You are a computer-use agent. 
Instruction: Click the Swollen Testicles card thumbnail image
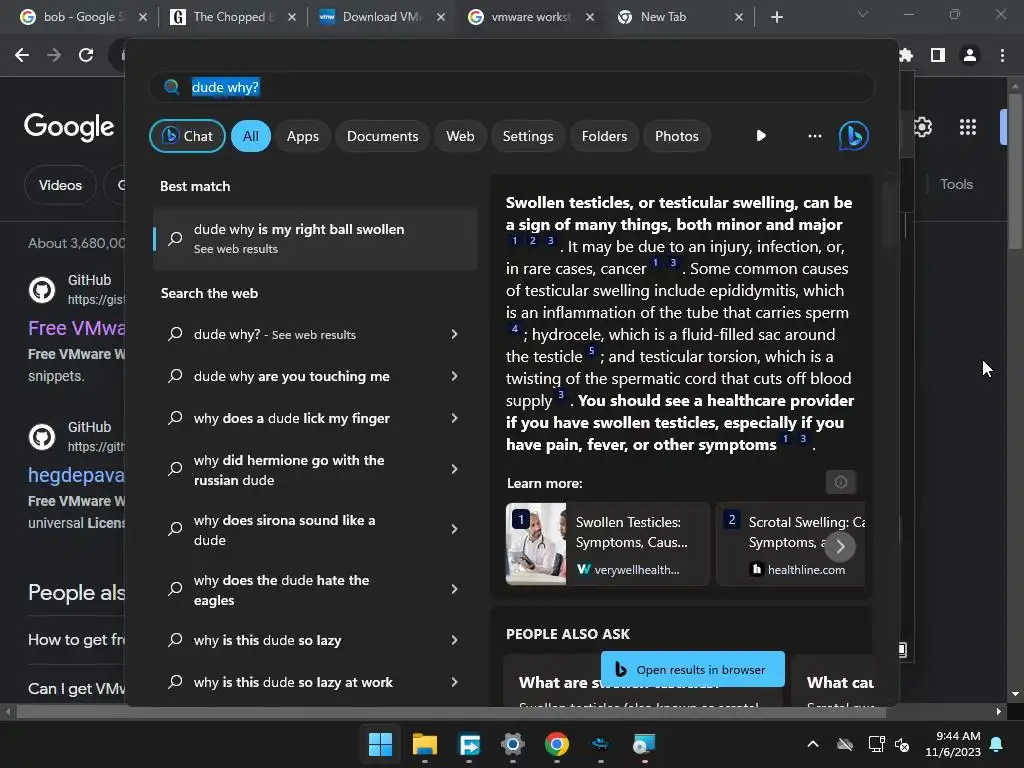point(536,544)
